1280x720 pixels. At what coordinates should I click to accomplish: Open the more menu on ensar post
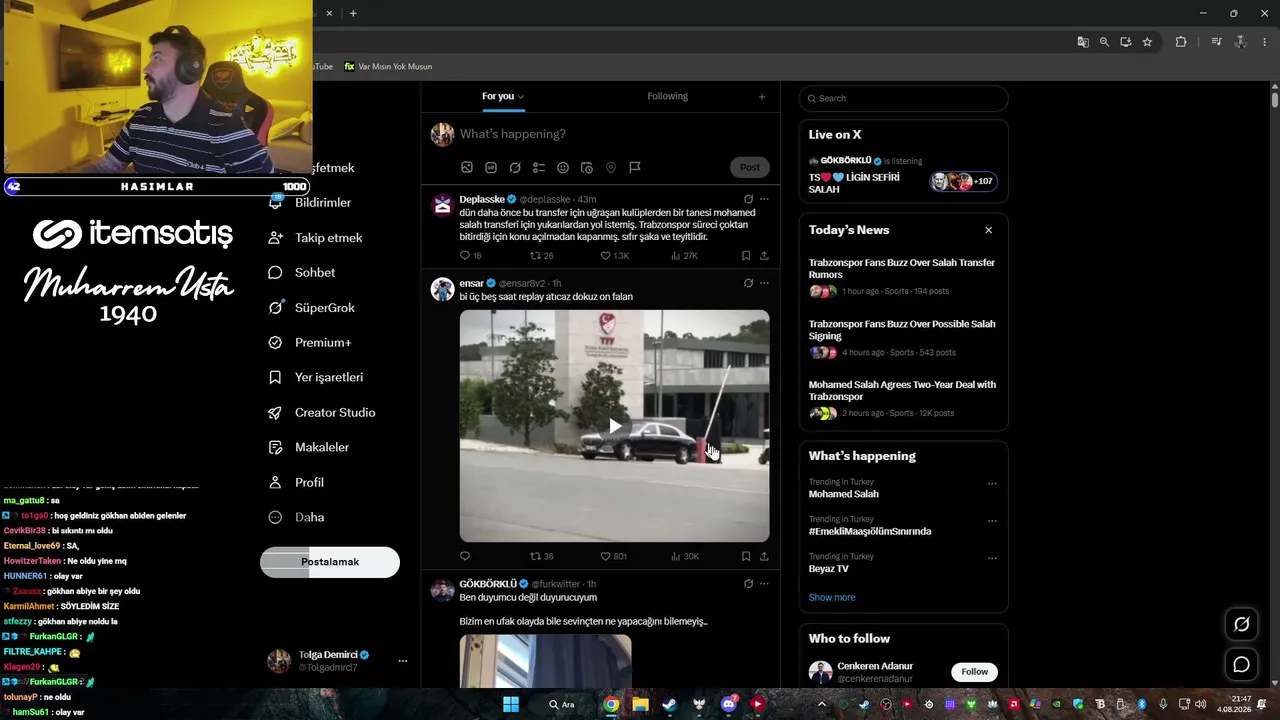[764, 283]
